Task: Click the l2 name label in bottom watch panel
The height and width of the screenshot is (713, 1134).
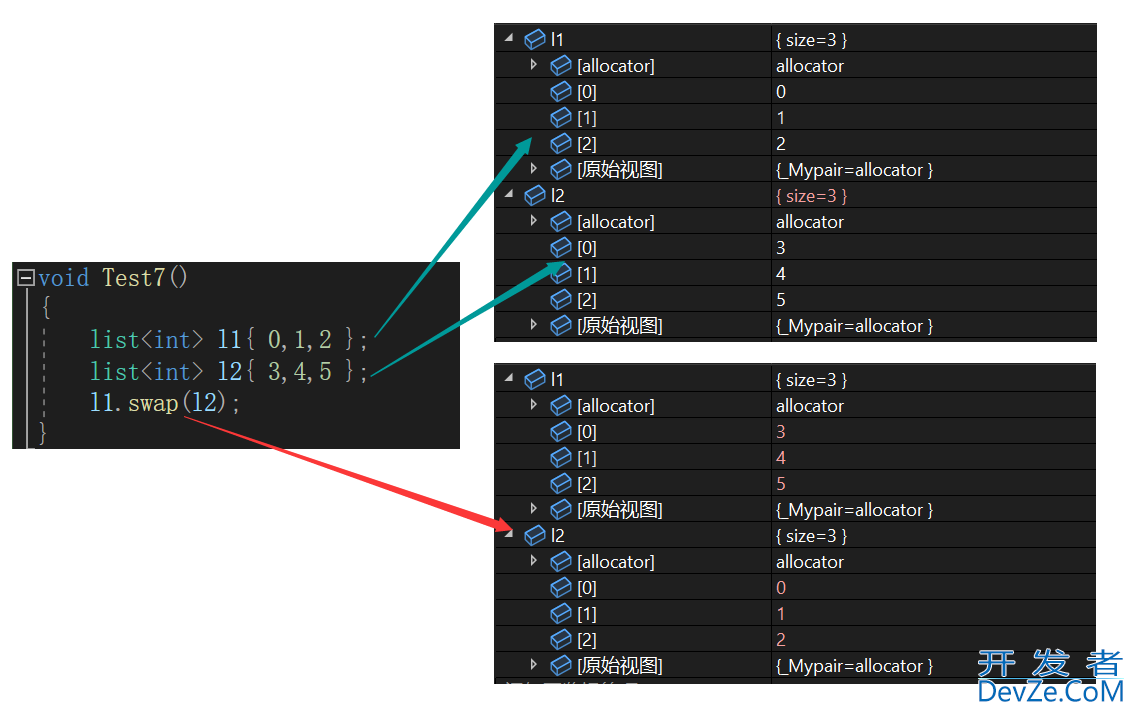Action: click(x=558, y=535)
